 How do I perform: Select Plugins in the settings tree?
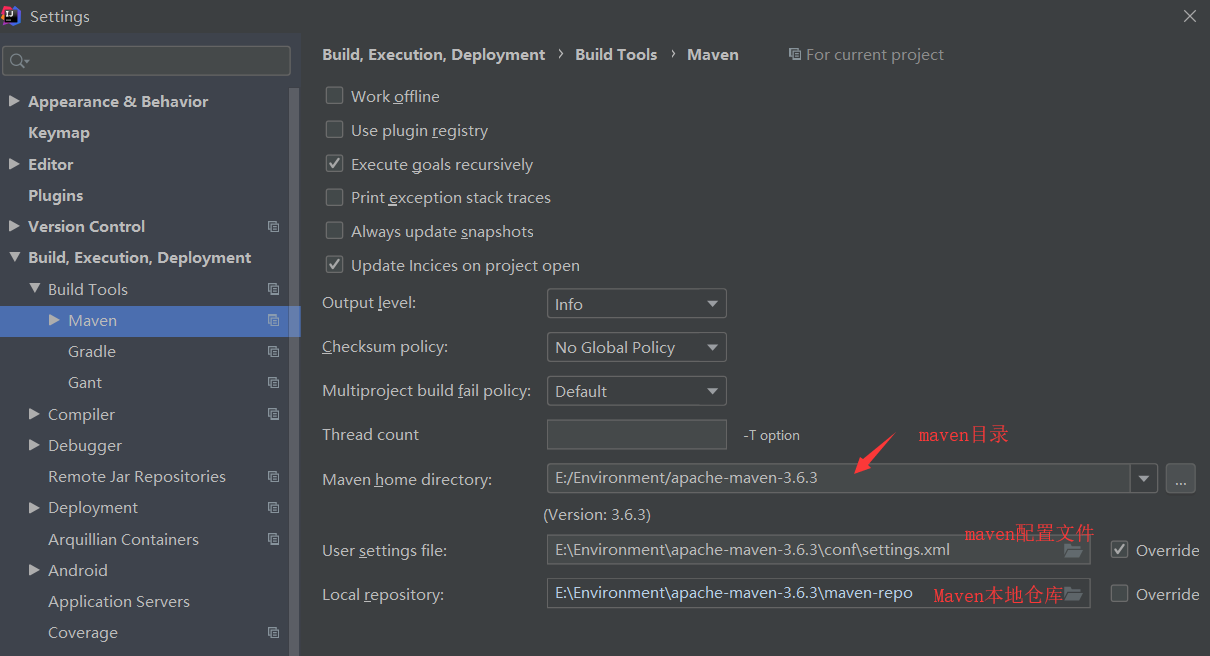(x=55, y=196)
